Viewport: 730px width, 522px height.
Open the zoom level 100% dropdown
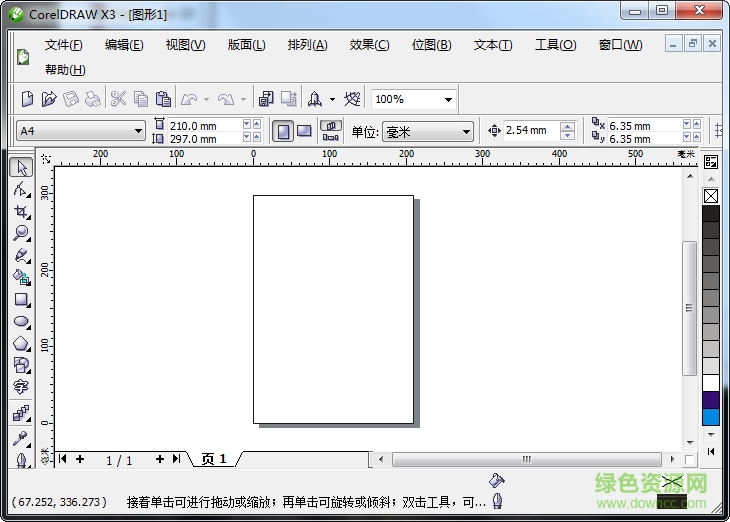[x=448, y=99]
